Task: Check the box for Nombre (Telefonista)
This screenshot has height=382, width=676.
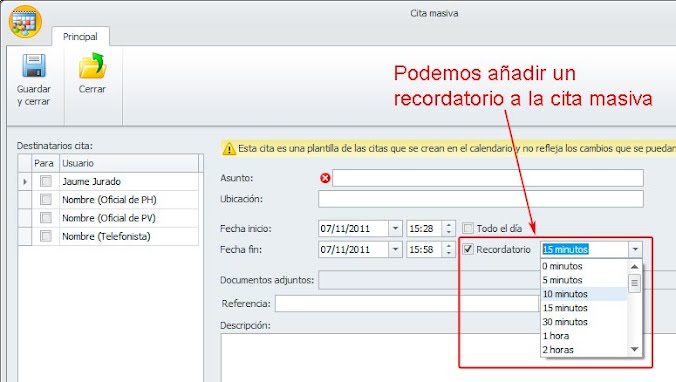Action: tap(46, 236)
